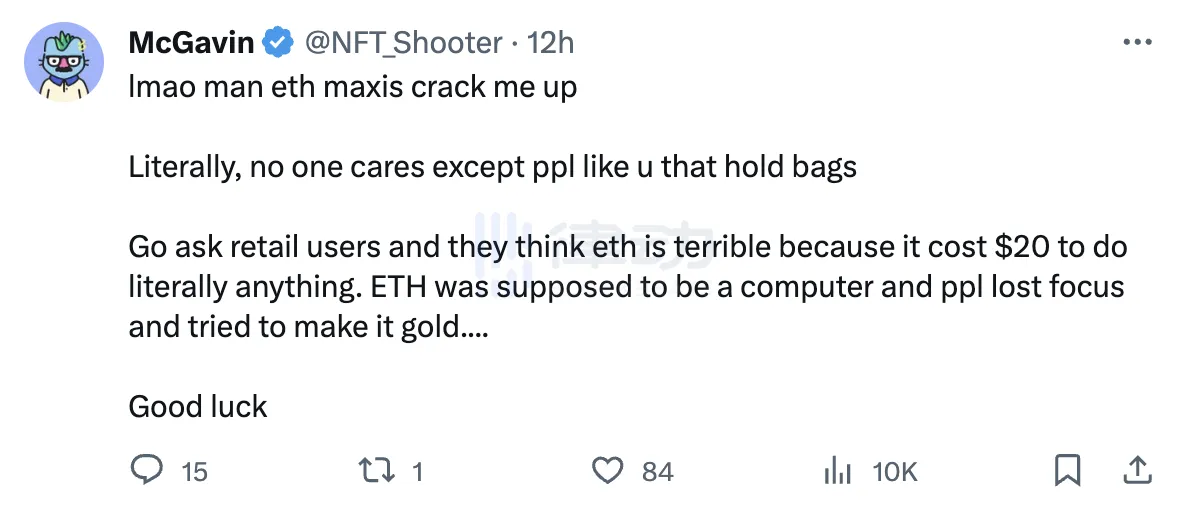Open the three-dot more options menu
1188x510 pixels.
pyautogui.click(x=1138, y=43)
